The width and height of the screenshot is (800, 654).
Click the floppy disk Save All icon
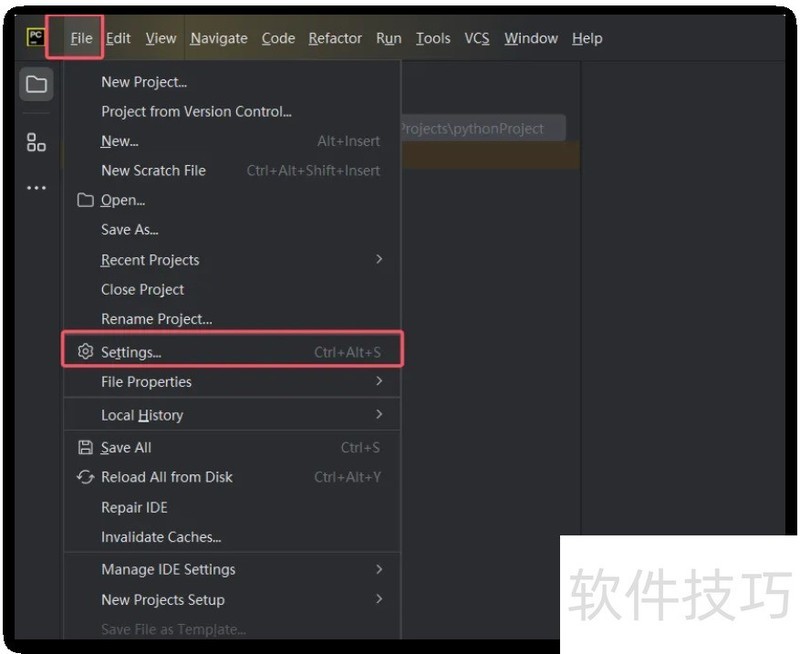coord(85,448)
